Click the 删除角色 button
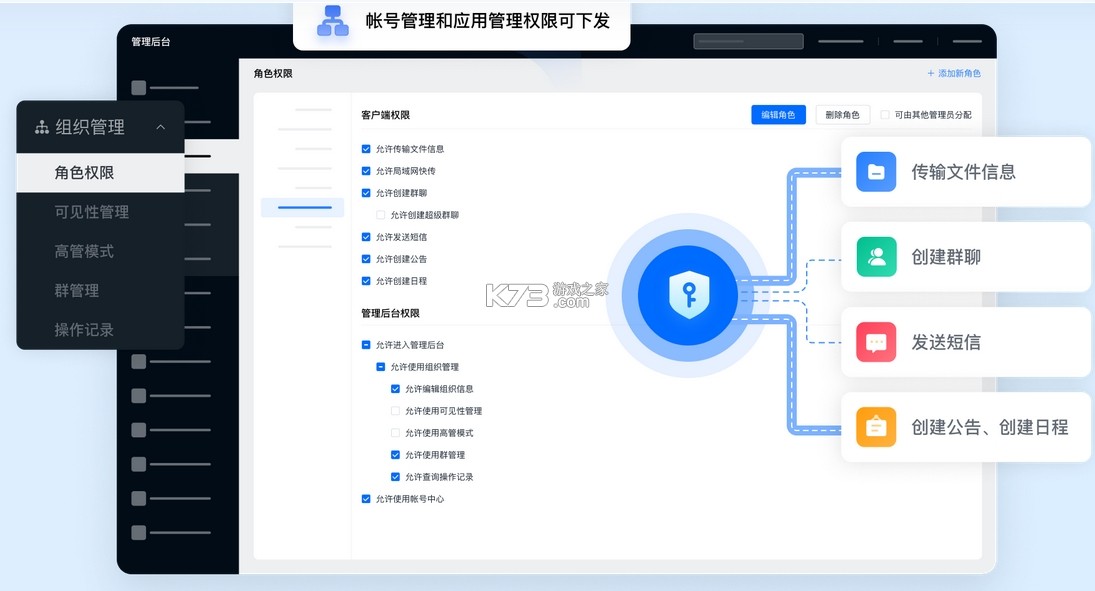This screenshot has height=591, width=1095. [842, 115]
